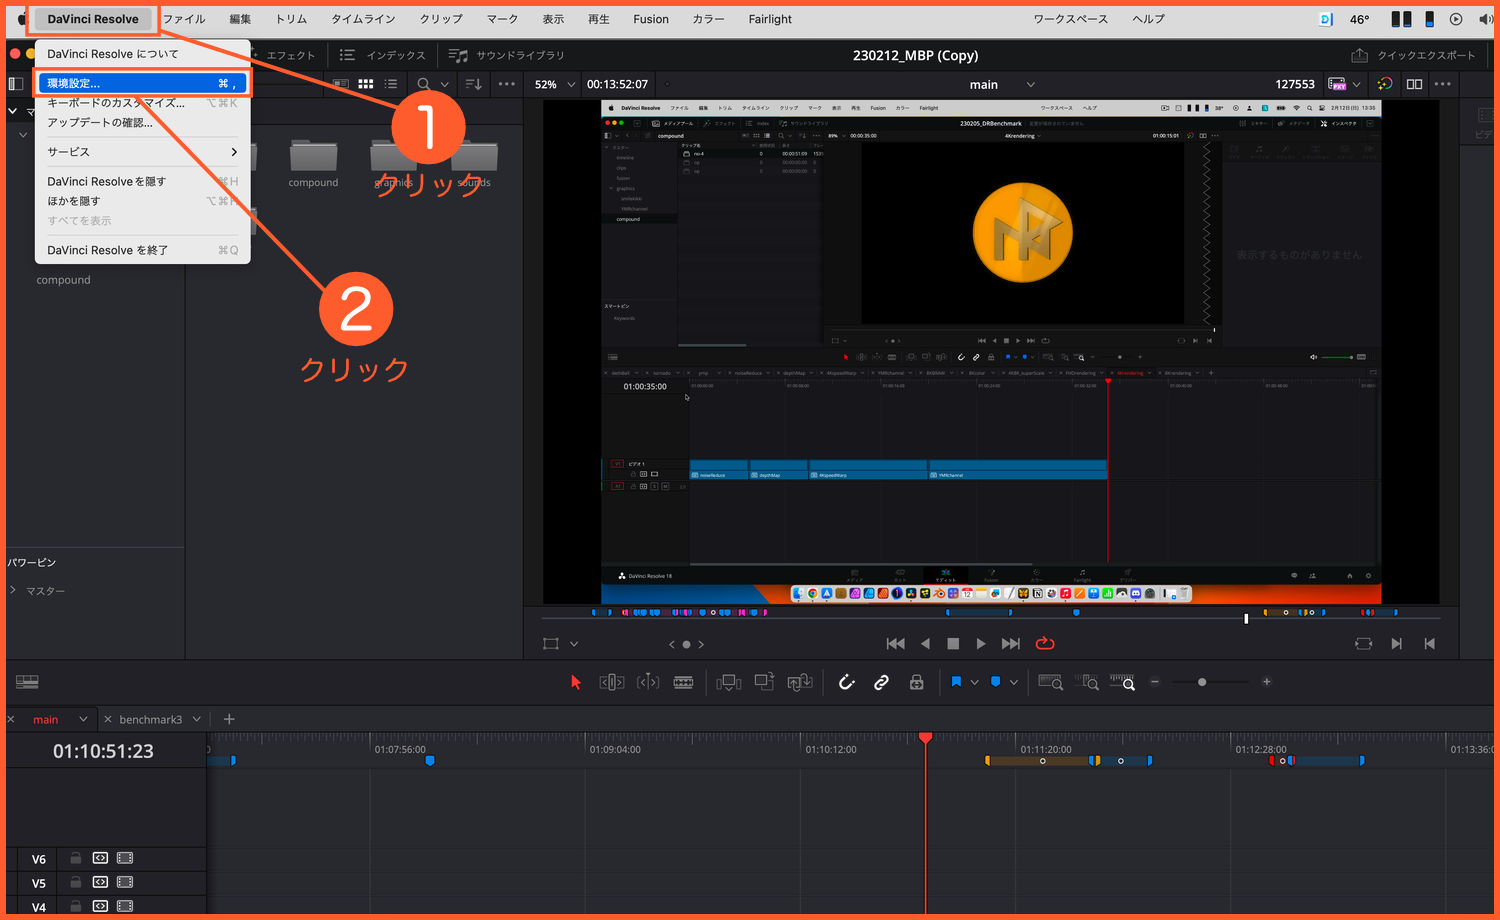Click the timeline zoom in plus button
This screenshot has height=920, width=1500.
tap(1266, 682)
